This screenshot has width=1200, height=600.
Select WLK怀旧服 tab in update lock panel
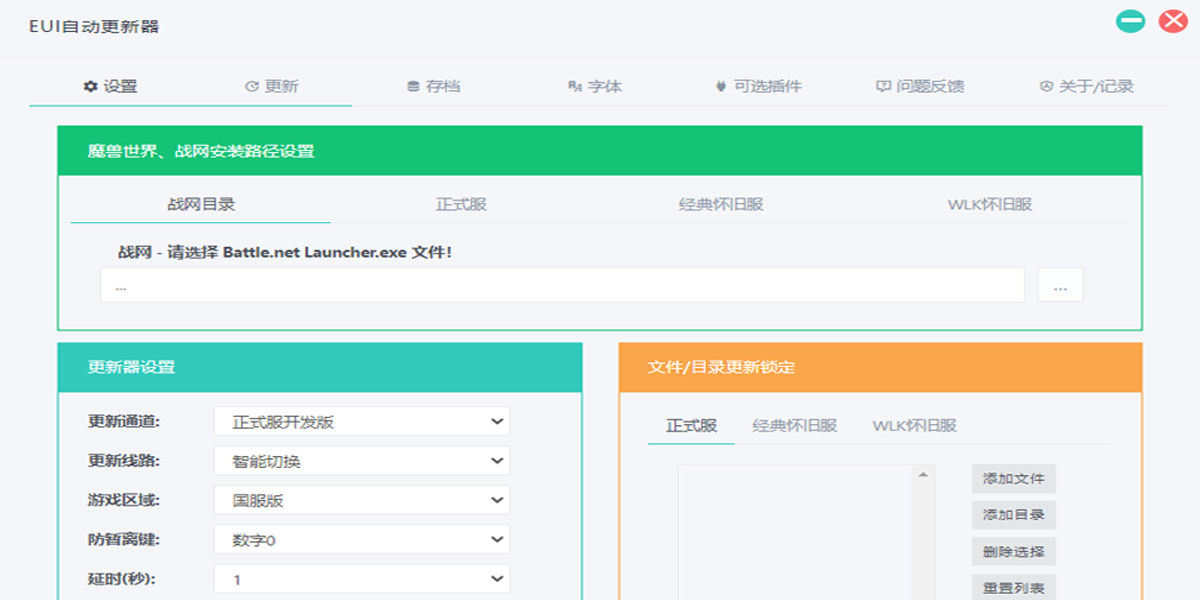click(914, 425)
